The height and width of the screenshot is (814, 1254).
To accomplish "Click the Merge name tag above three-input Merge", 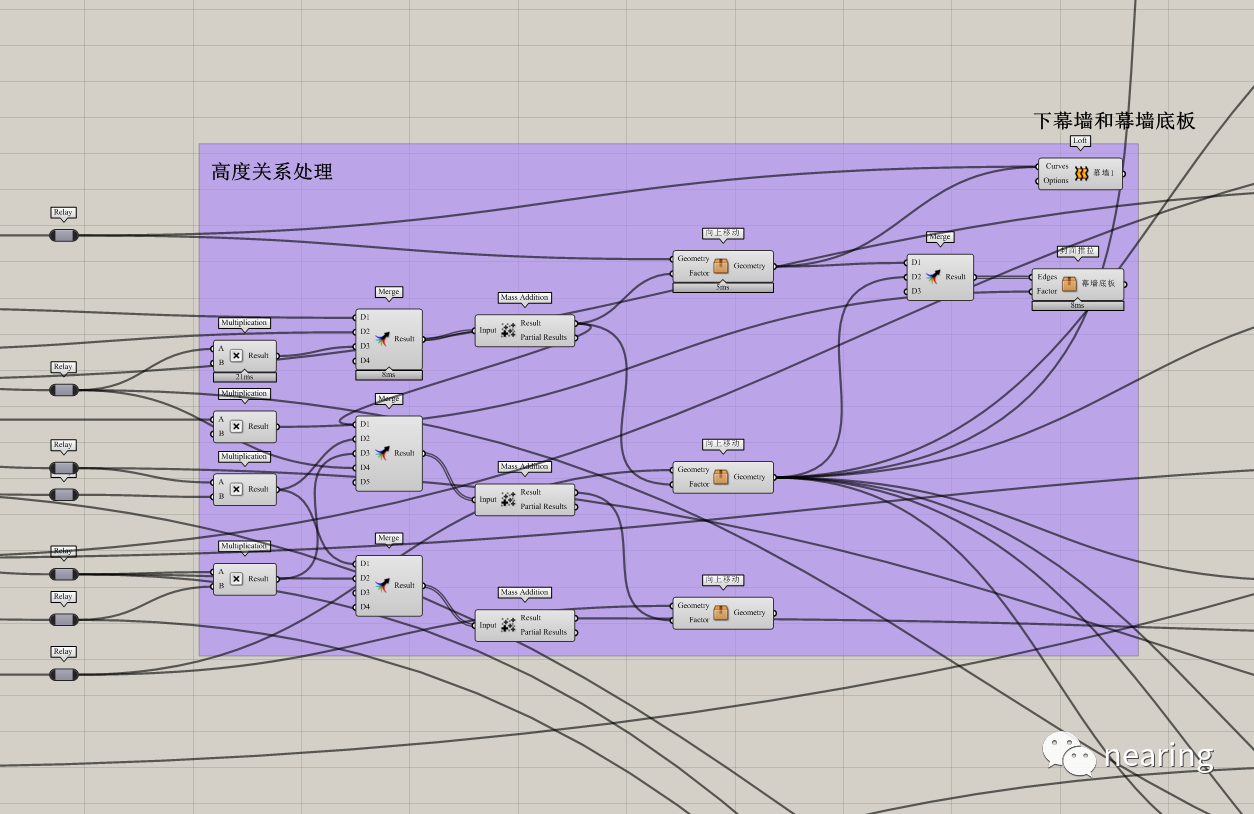I will pyautogui.click(x=940, y=237).
